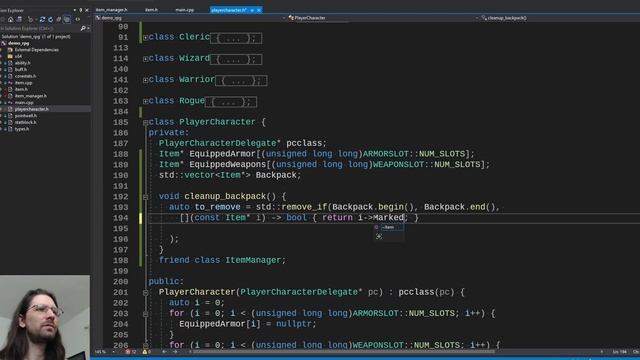Screen dimensions: 640x360
Task: Close the Solution Explorer panel
Action: (87, 10)
